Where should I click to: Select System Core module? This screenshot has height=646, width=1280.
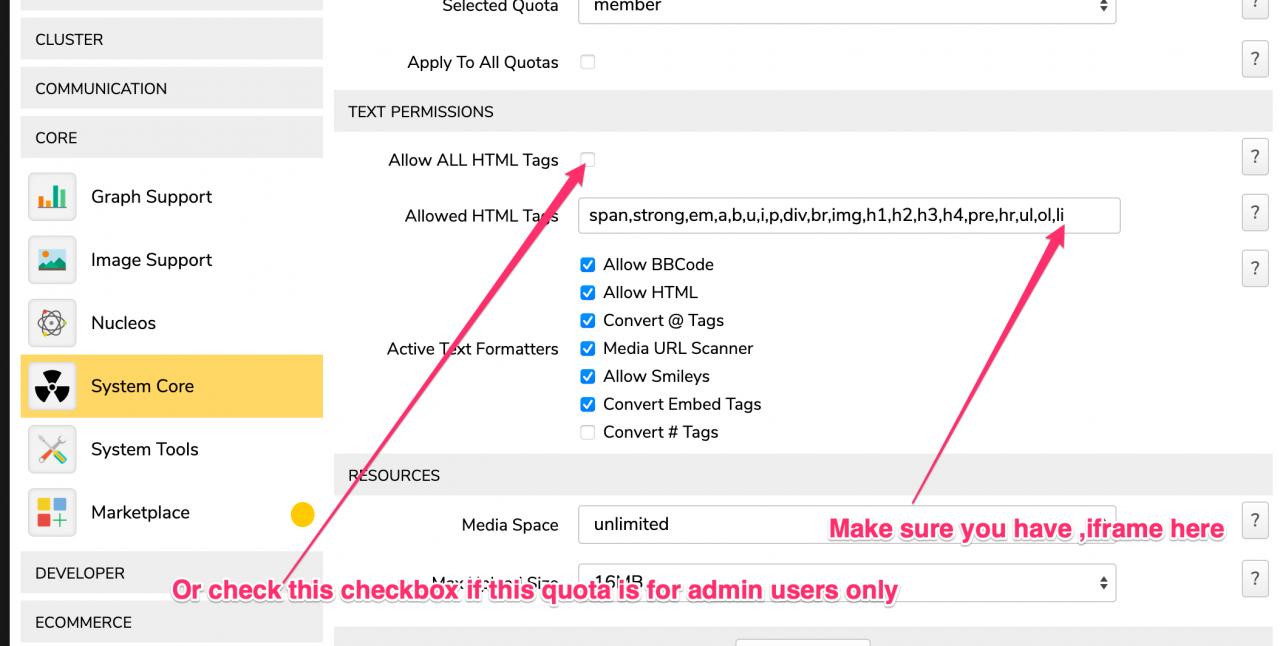(x=172, y=386)
